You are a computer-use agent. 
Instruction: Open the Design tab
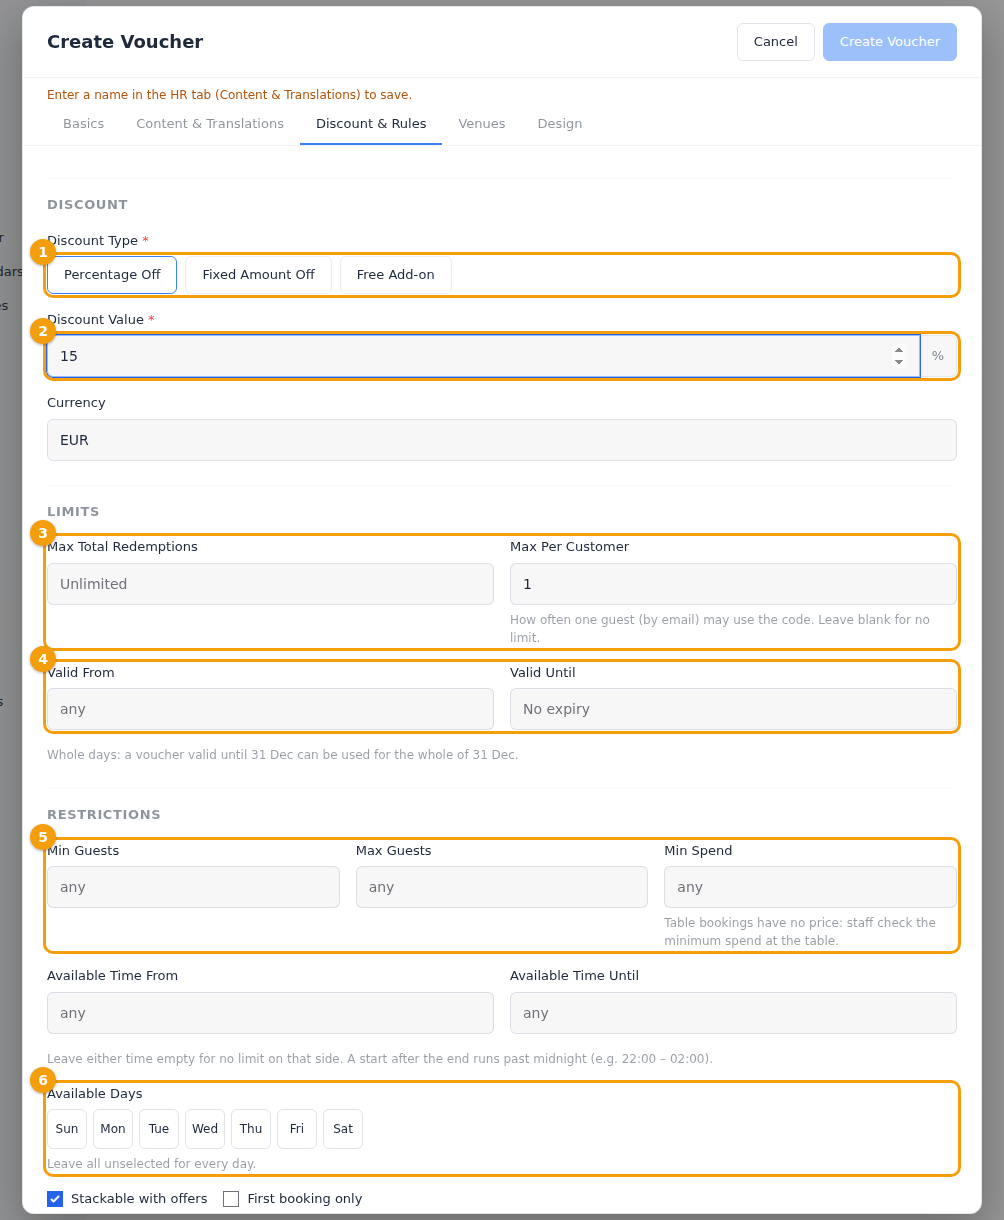pyautogui.click(x=560, y=124)
